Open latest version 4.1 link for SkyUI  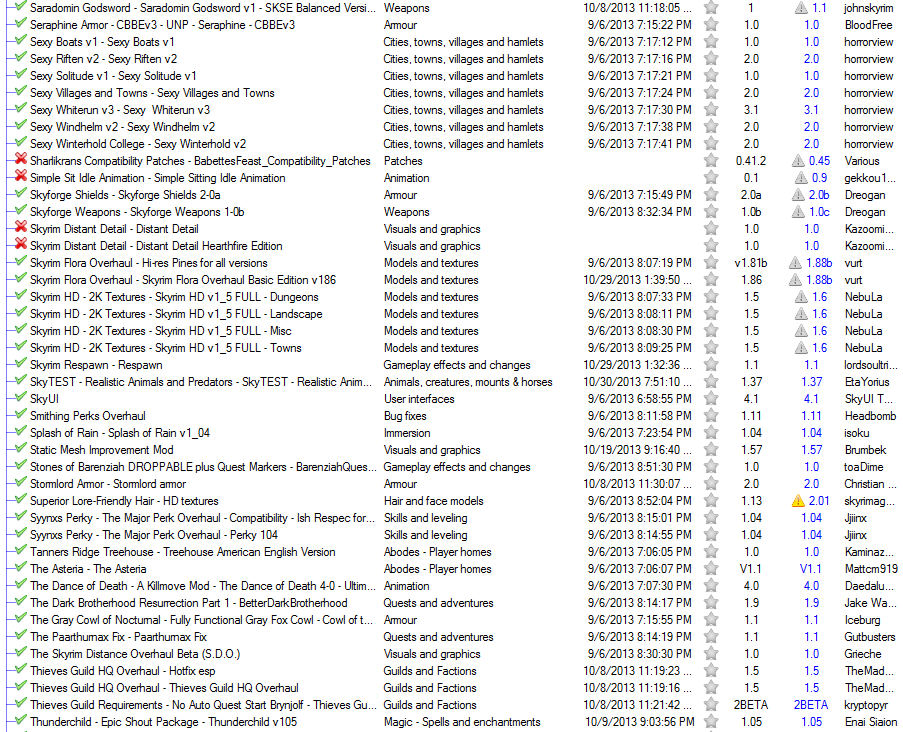click(x=811, y=399)
